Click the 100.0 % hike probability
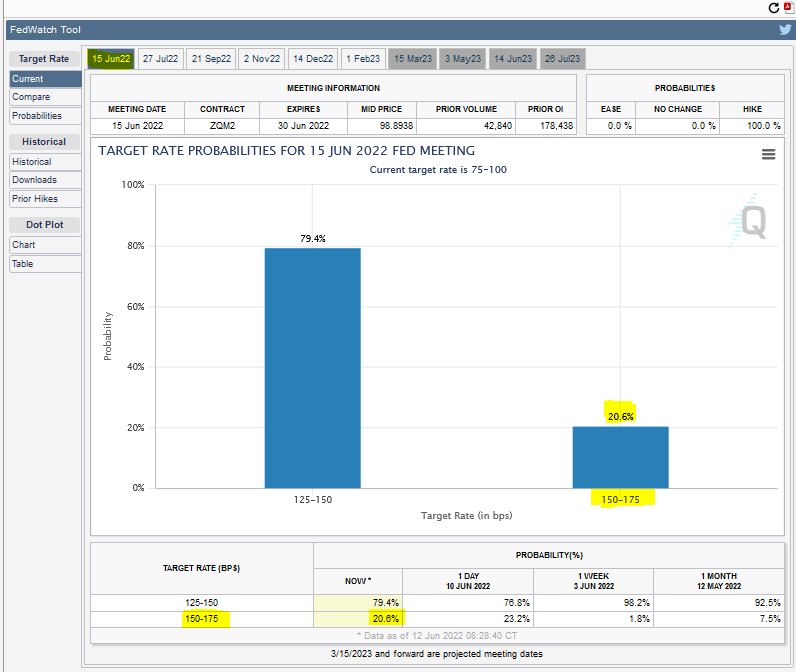The width and height of the screenshot is (796, 672). (x=752, y=126)
